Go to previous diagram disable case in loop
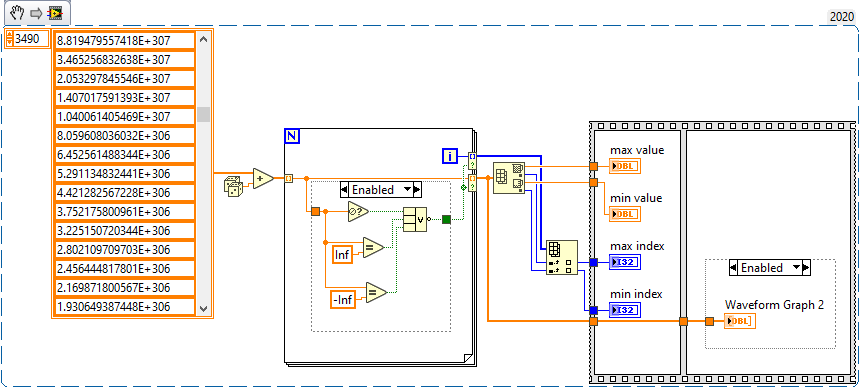 345,190
